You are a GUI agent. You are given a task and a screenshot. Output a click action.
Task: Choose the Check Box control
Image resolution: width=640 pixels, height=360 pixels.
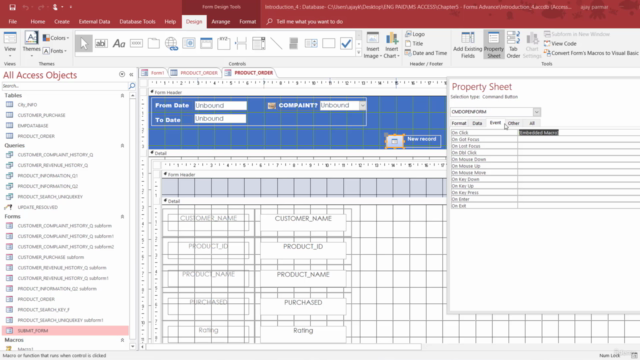point(346,43)
